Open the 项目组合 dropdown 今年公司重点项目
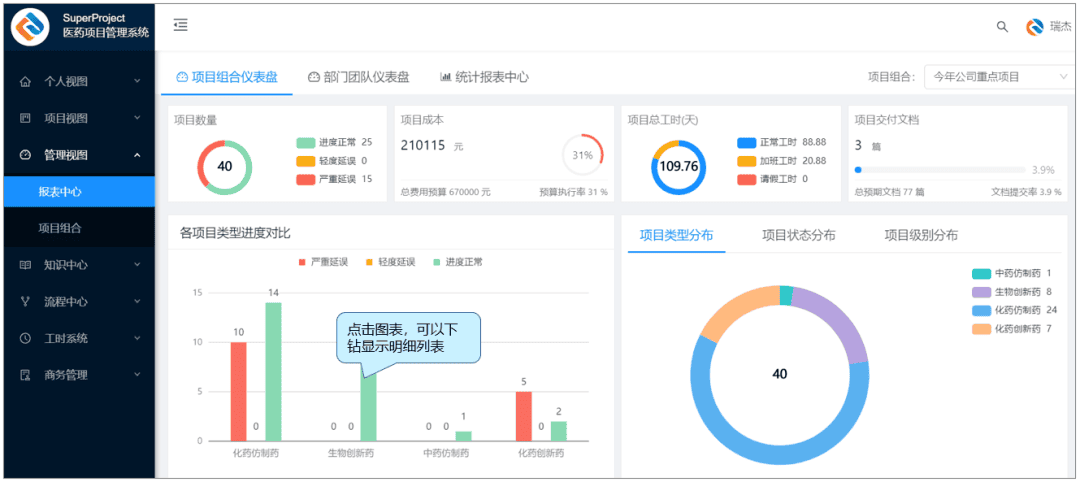1080x482 pixels. [997, 77]
